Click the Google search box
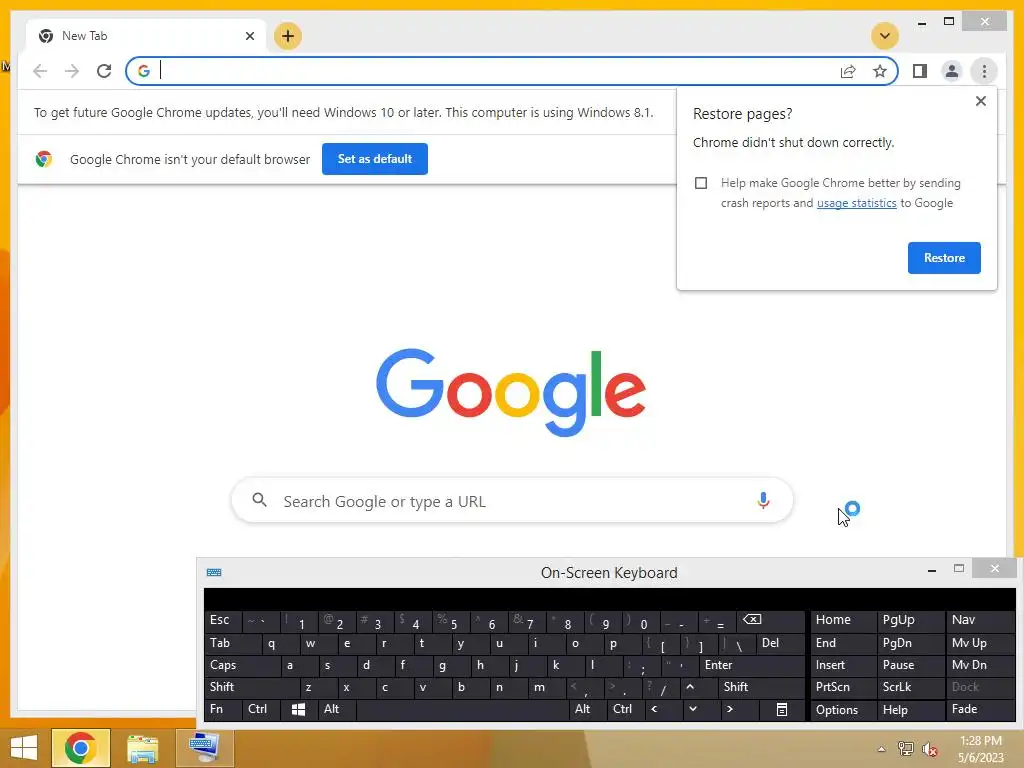The image size is (1024, 768). pyautogui.click(x=512, y=501)
